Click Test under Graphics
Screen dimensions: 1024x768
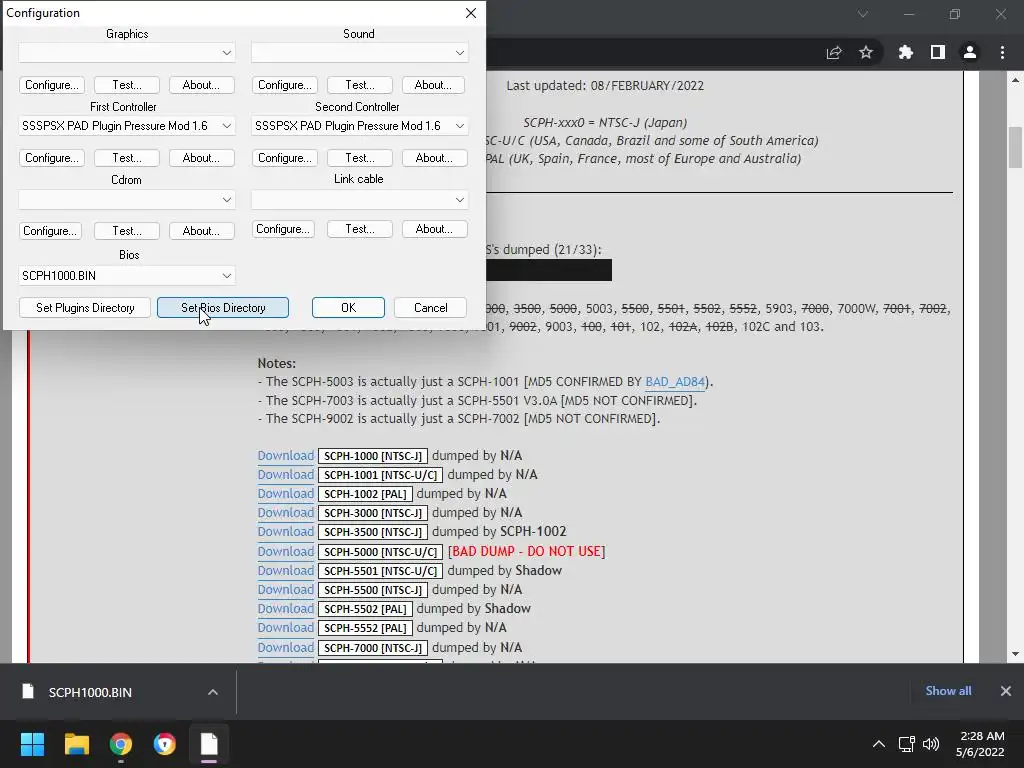pos(127,85)
